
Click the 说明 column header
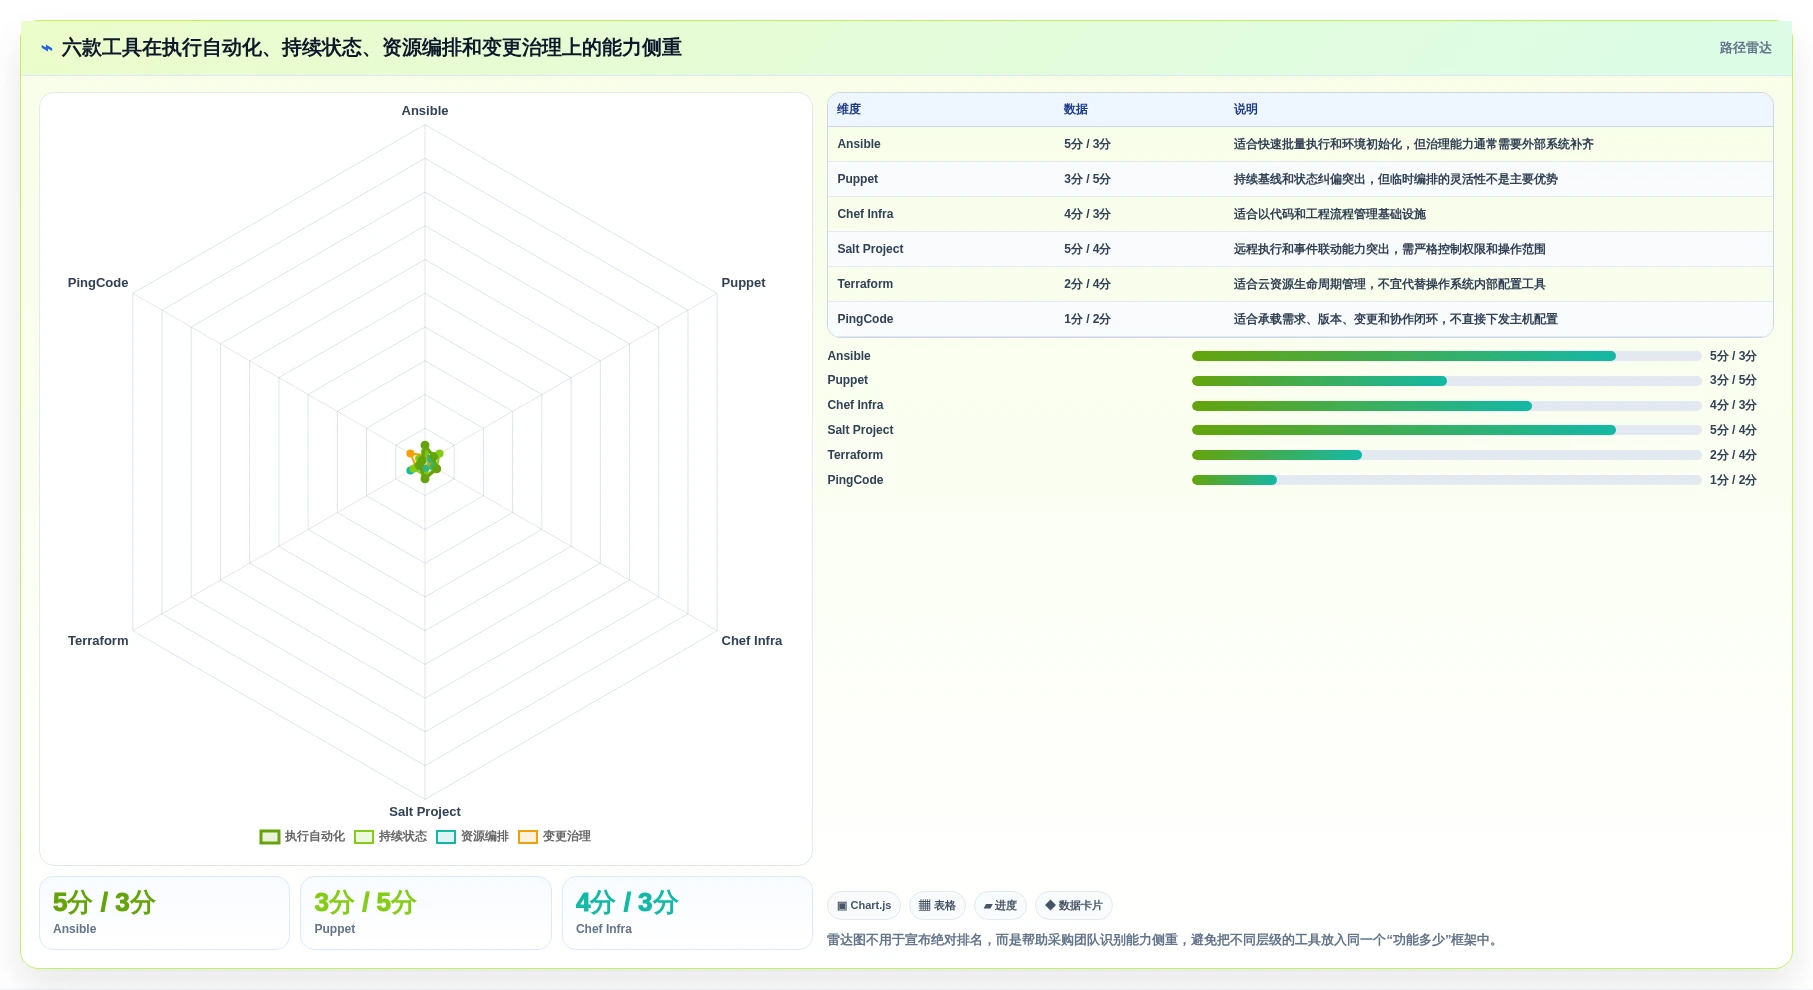1245,109
